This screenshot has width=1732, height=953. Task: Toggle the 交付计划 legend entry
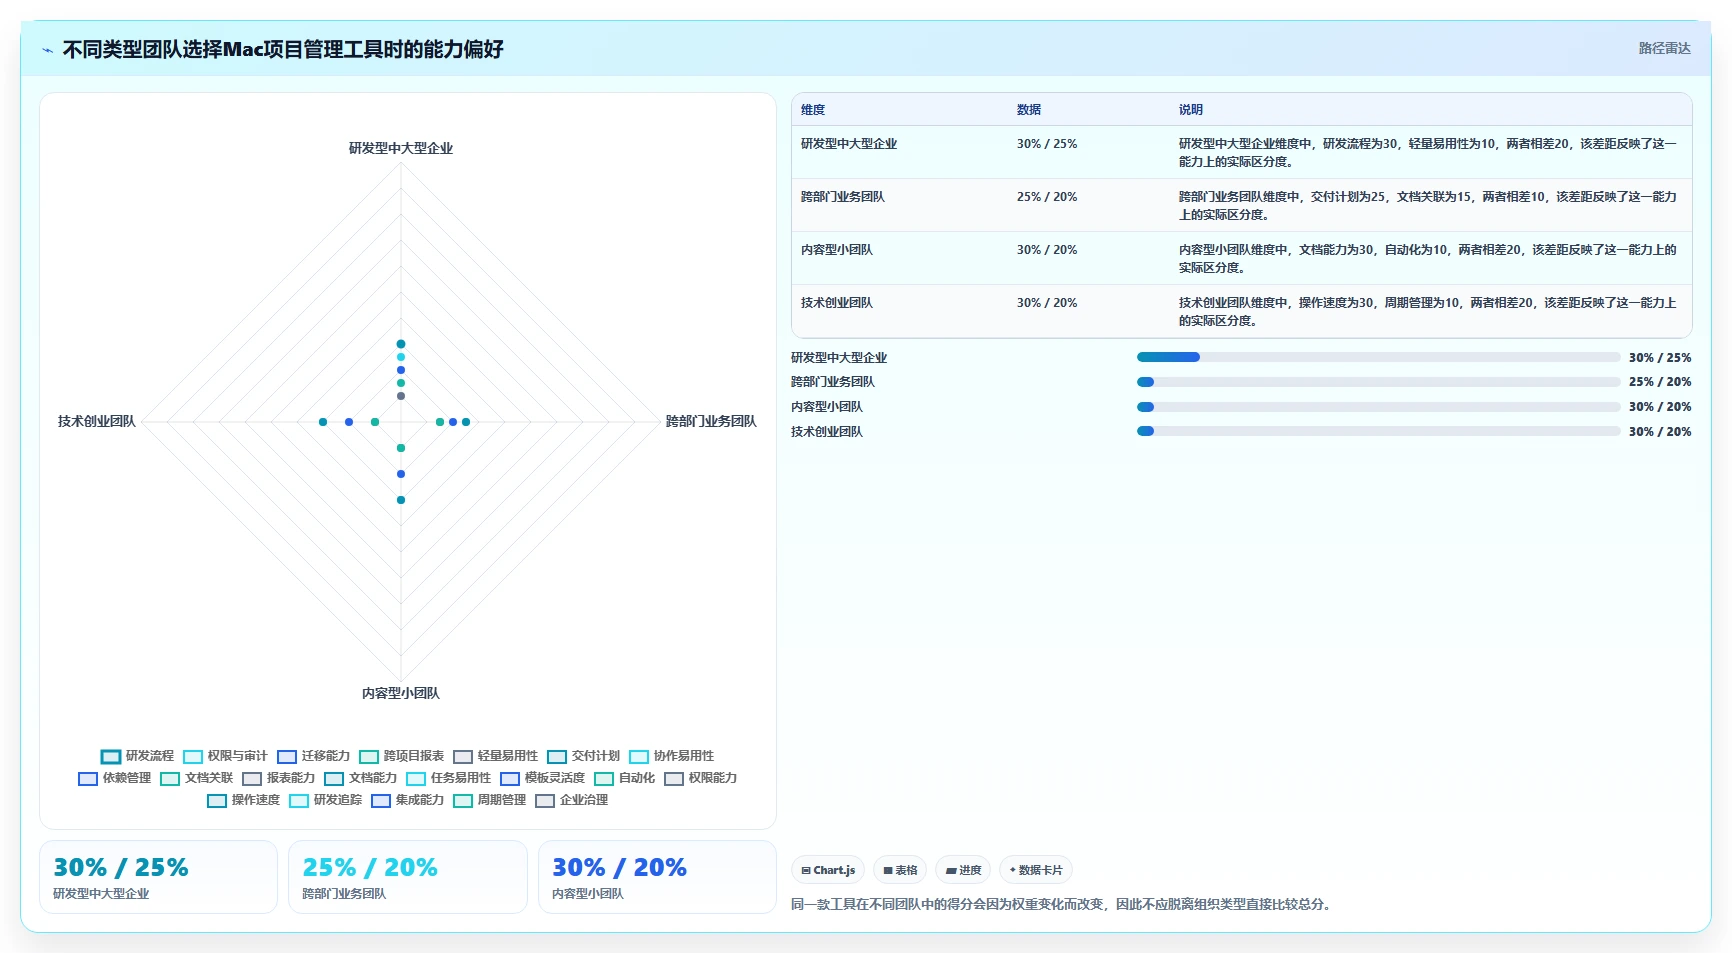tap(583, 756)
